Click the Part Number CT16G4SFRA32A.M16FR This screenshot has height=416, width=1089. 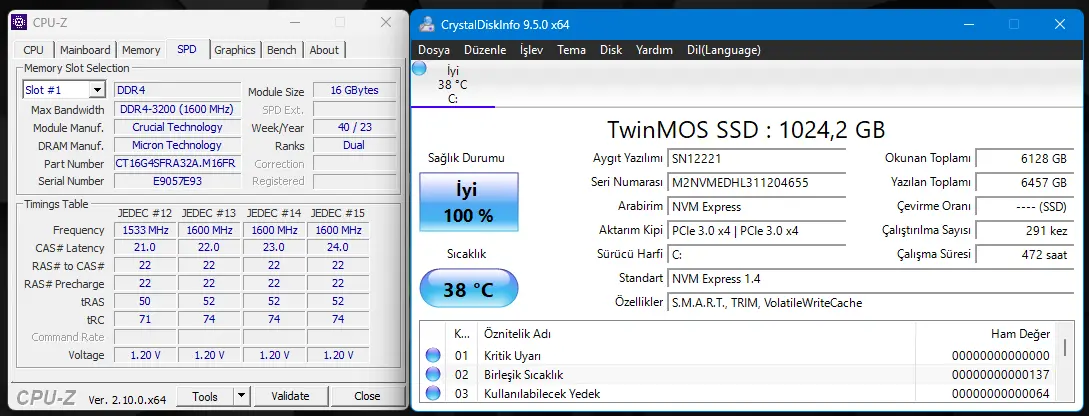click(x=178, y=164)
